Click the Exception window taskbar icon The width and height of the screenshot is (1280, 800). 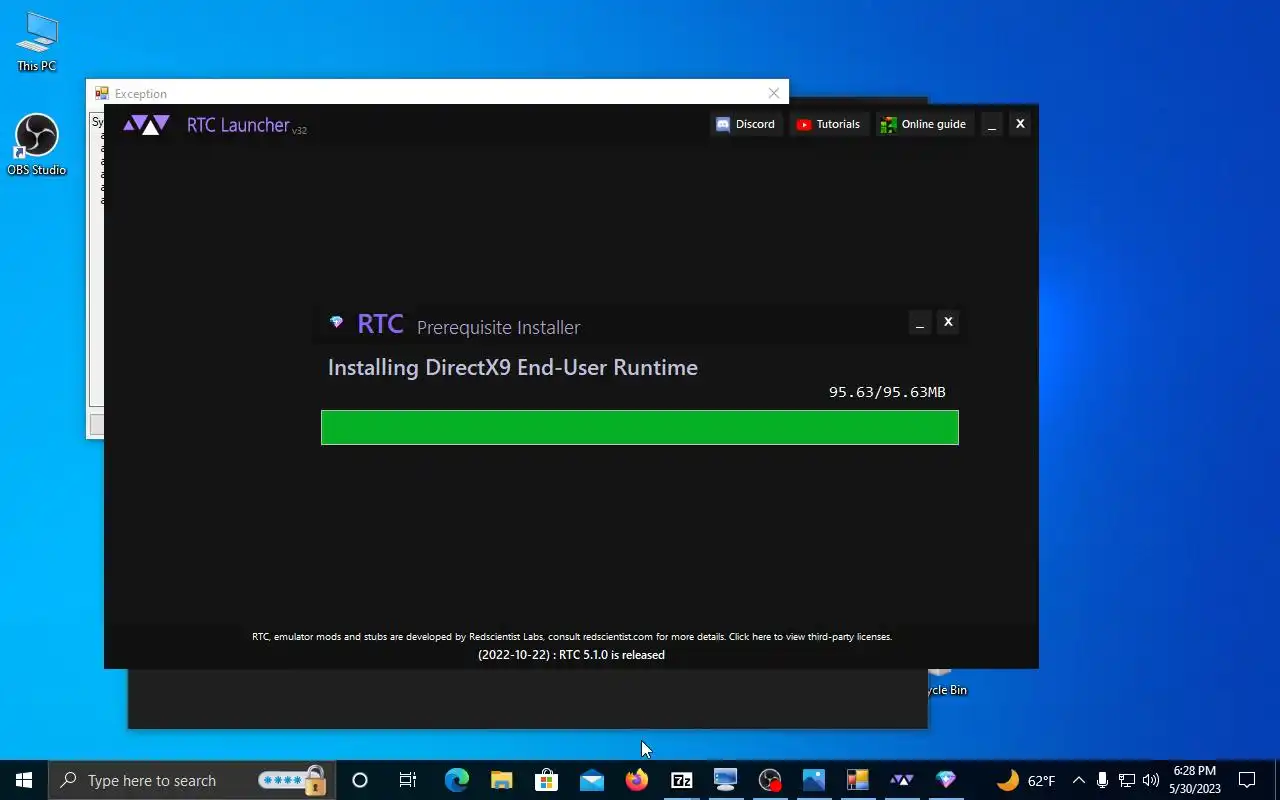[x=858, y=780]
